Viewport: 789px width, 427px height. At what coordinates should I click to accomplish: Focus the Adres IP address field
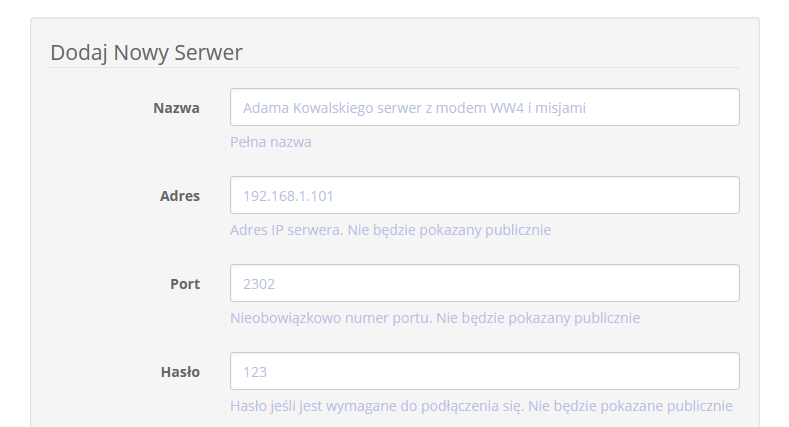click(485, 195)
